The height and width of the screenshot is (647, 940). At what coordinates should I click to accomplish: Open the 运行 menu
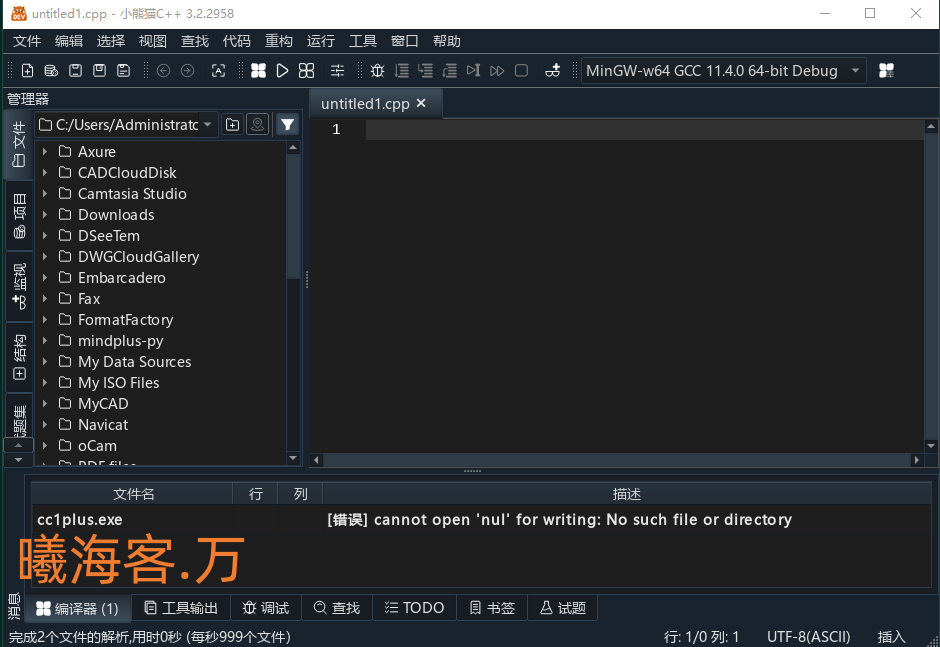coord(320,41)
